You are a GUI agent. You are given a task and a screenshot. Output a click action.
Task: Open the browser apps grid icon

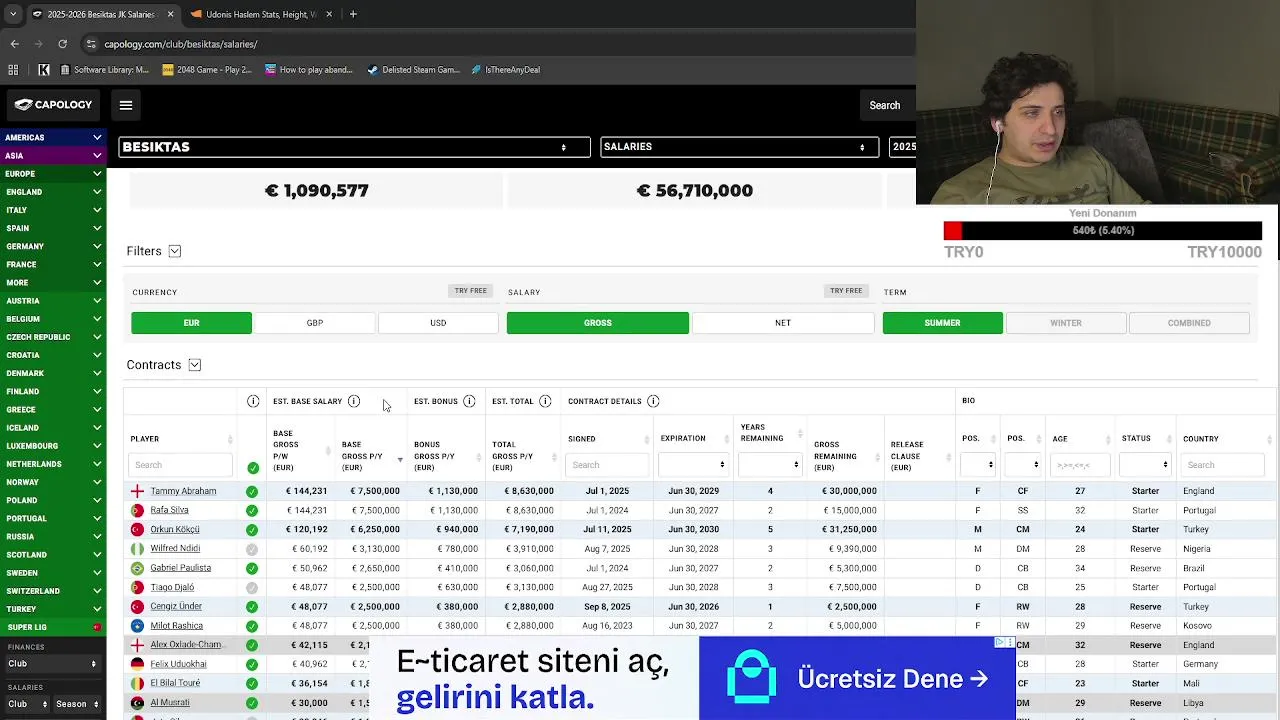click(13, 70)
